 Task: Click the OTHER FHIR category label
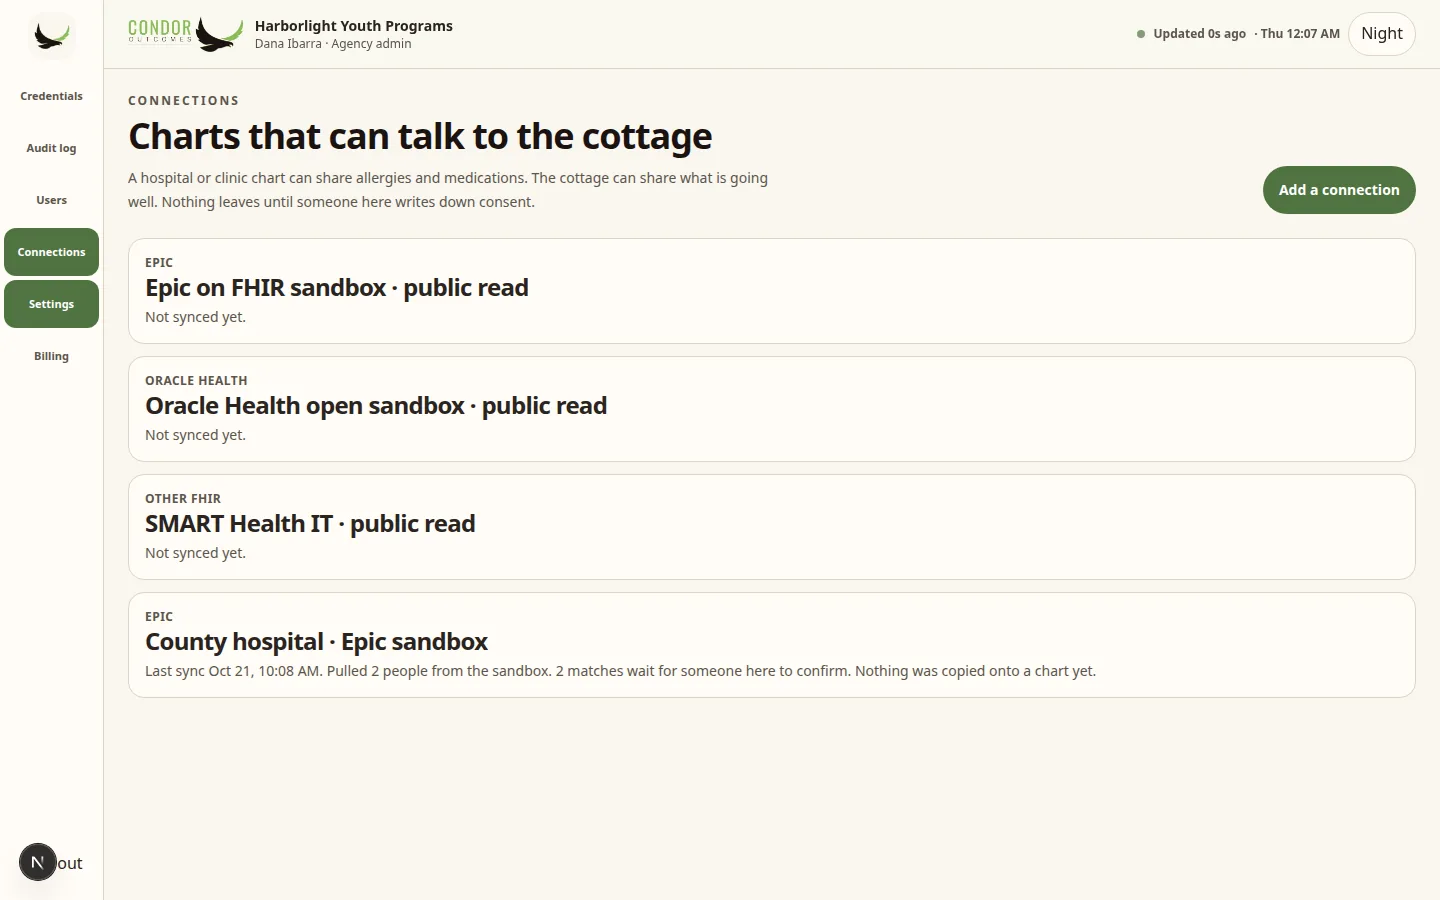[x=183, y=499]
